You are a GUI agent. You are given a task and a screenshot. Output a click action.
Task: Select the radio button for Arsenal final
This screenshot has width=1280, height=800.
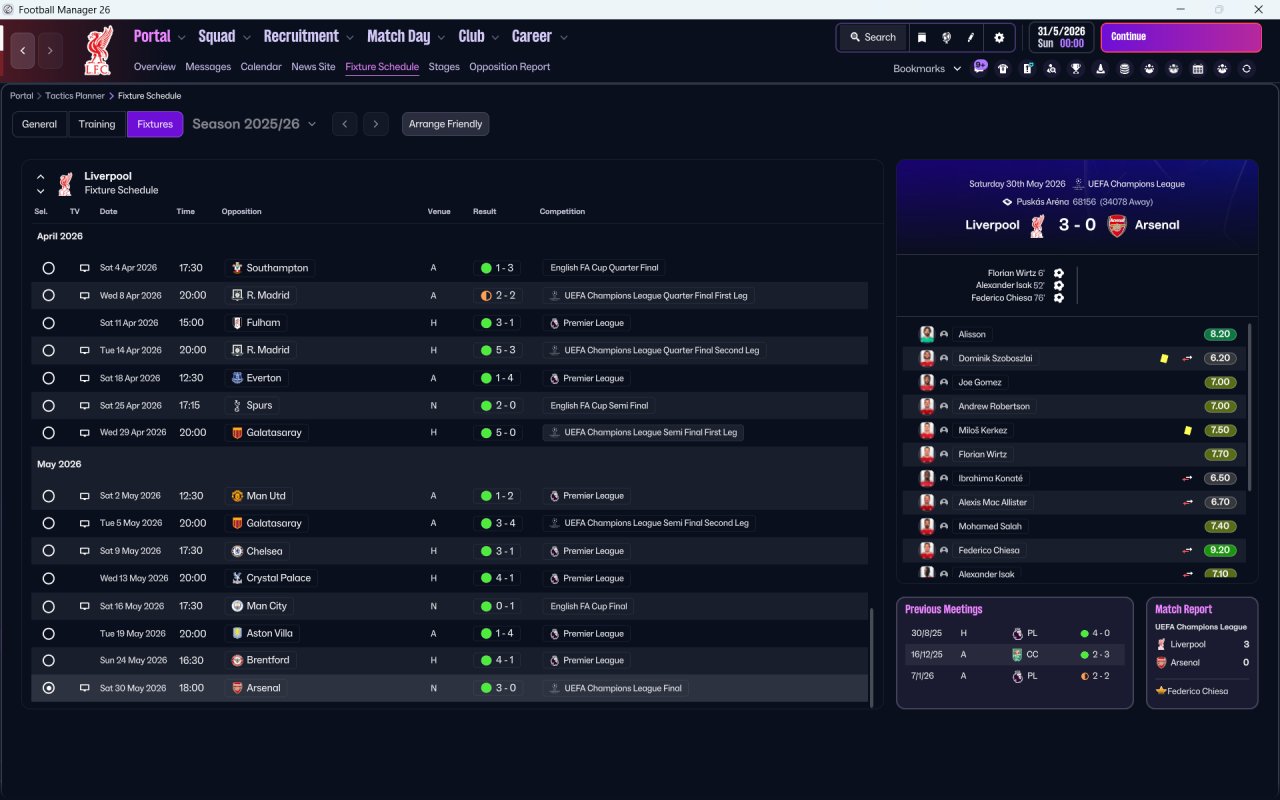coord(48,688)
